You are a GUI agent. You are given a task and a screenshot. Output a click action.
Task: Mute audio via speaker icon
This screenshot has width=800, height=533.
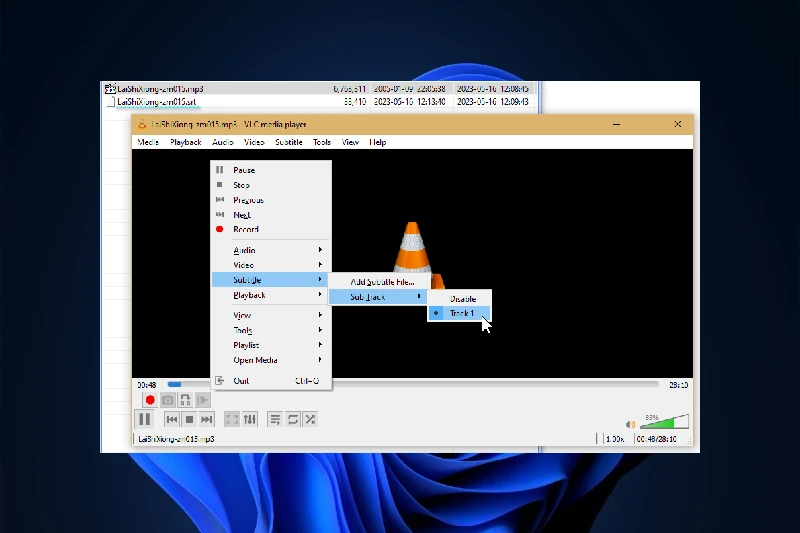631,424
